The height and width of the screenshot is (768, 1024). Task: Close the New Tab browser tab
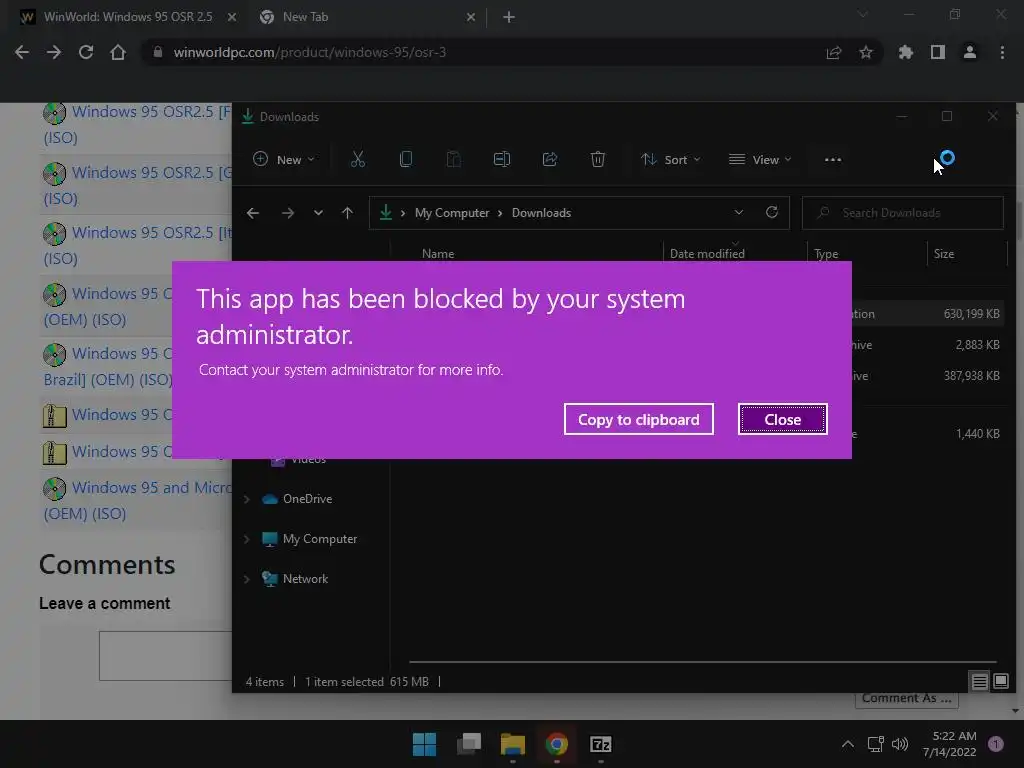[471, 18]
